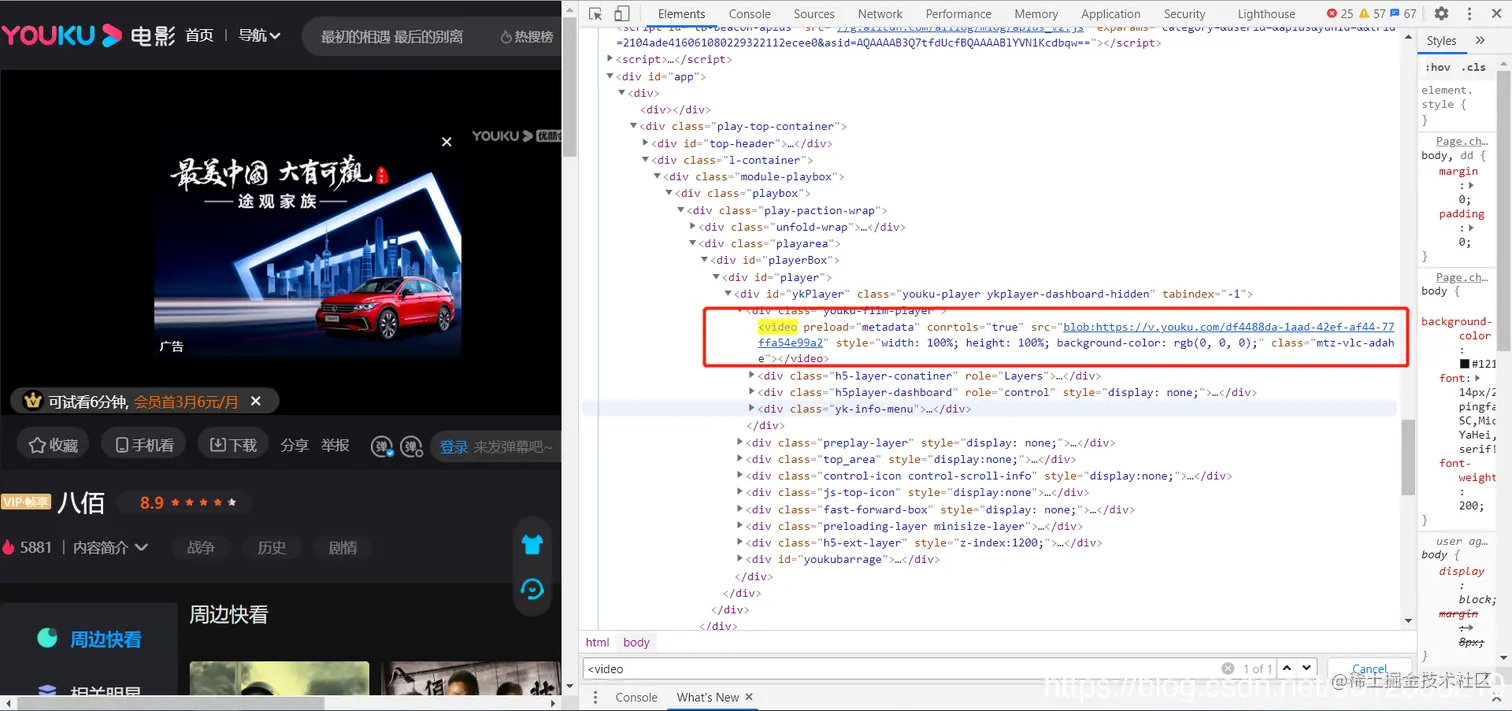Close the What's New drawer tab

pyautogui.click(x=749, y=697)
